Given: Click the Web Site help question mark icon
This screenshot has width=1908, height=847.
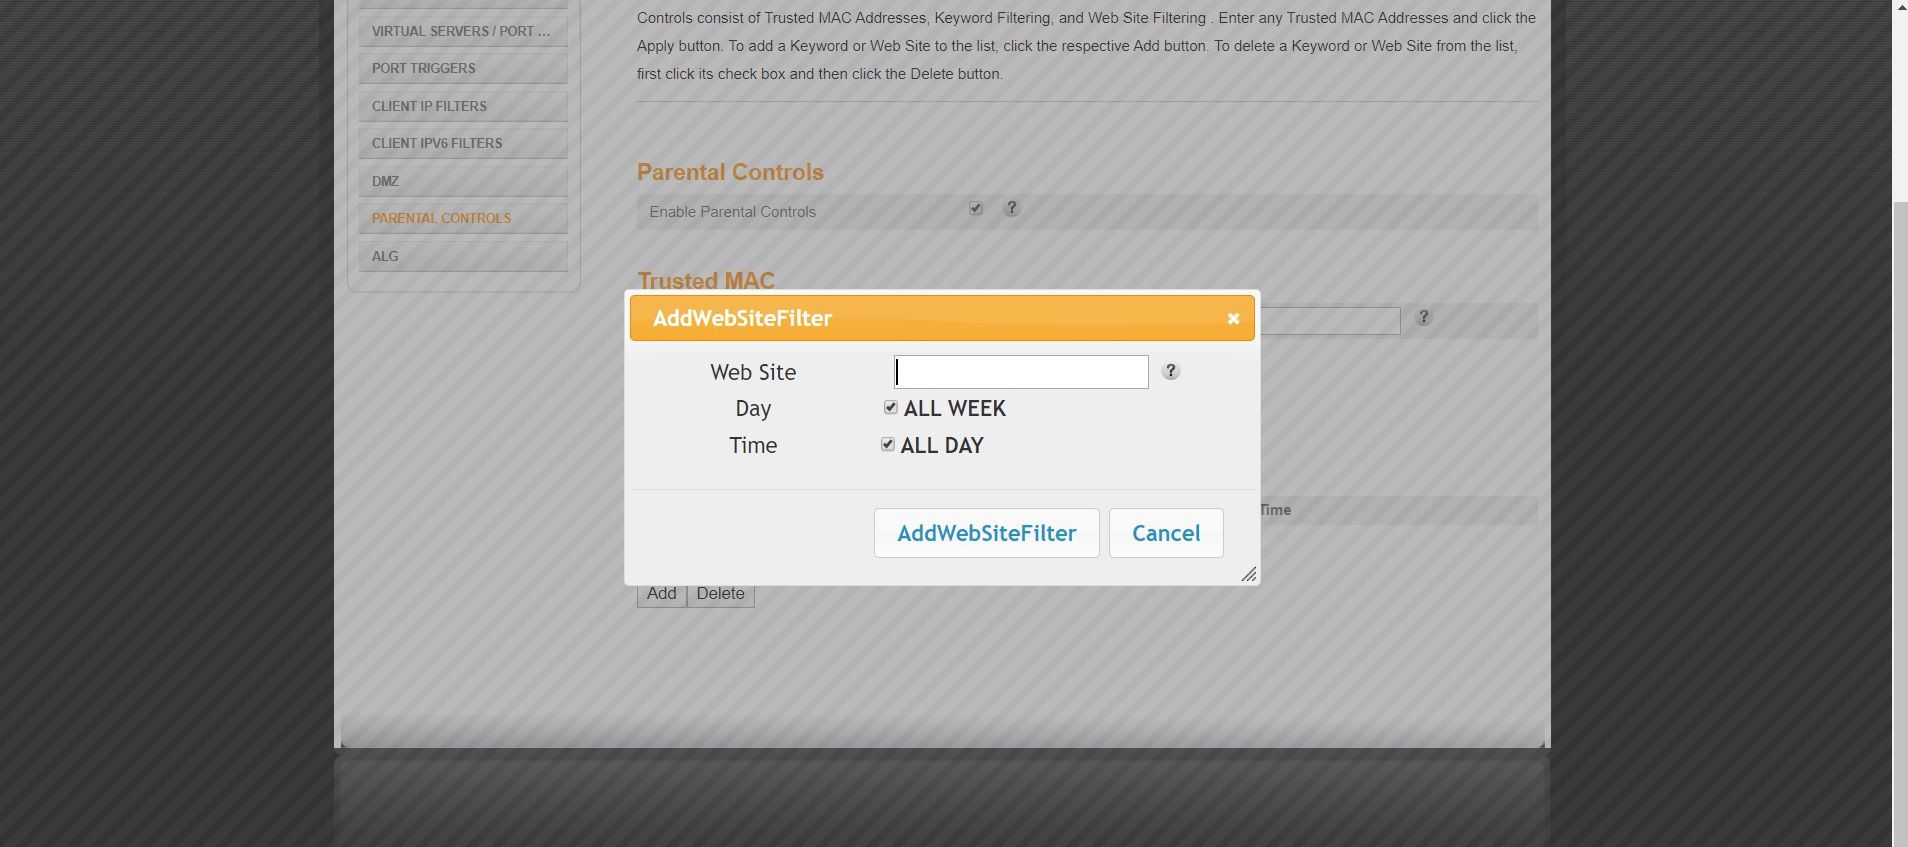Looking at the screenshot, I should click(x=1171, y=371).
